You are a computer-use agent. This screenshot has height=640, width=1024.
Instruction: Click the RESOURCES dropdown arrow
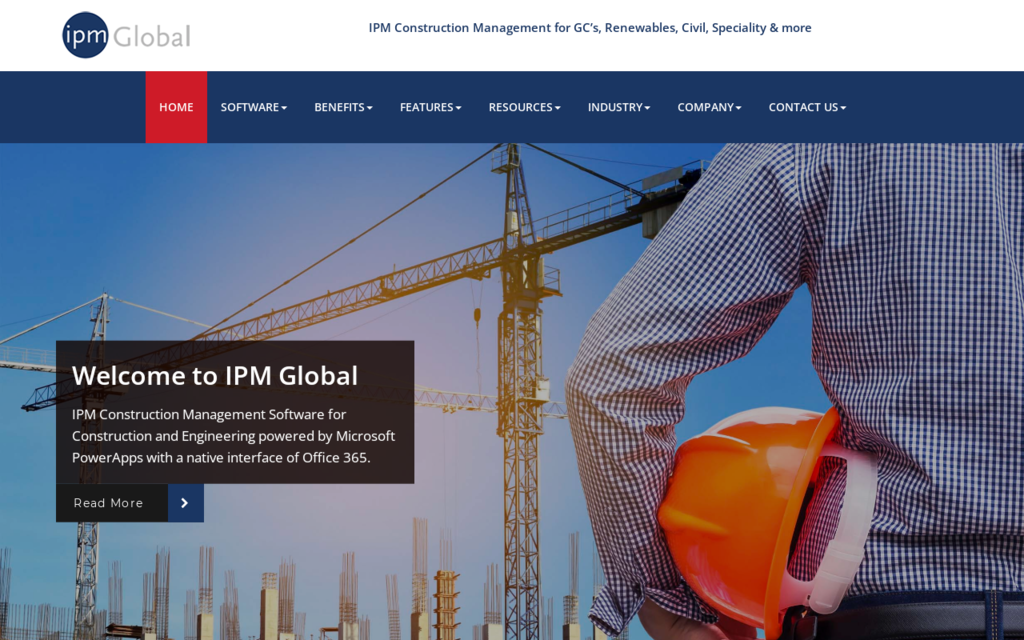(x=558, y=108)
